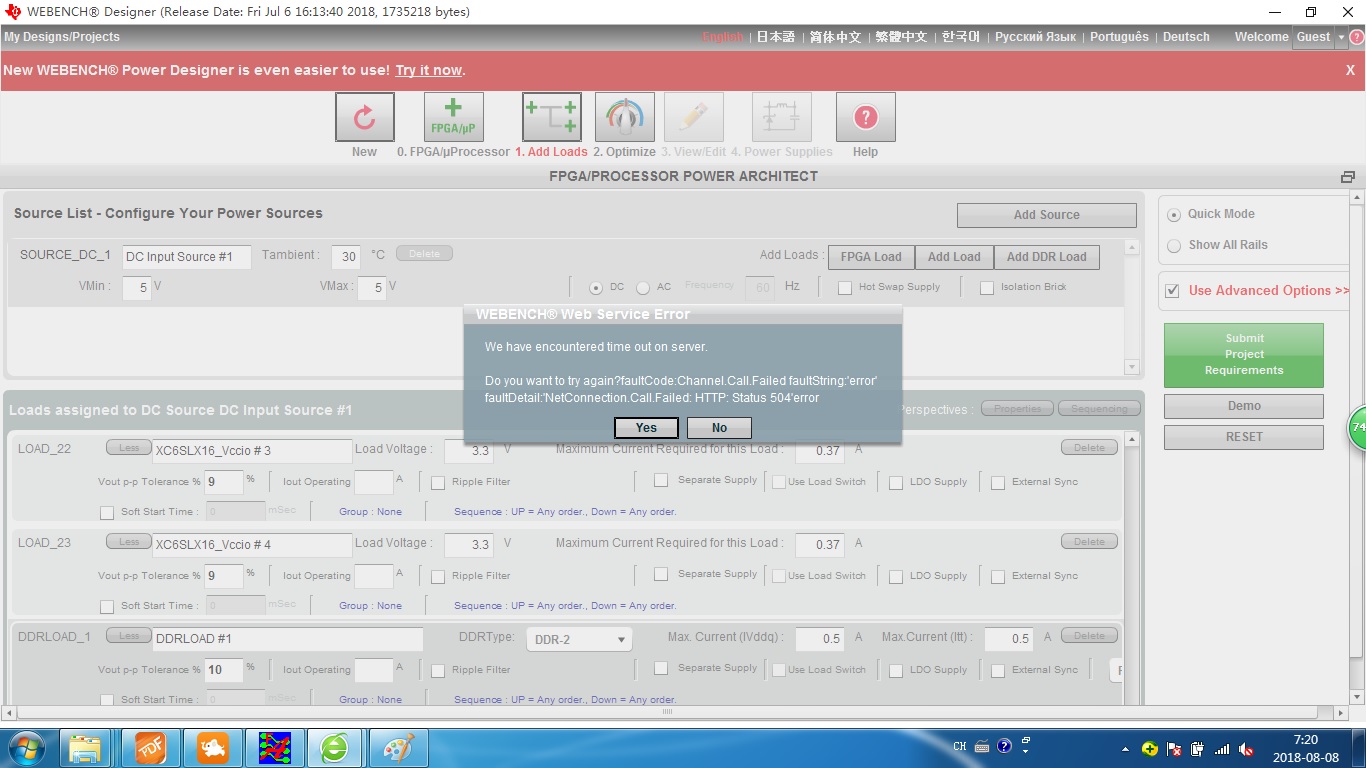Click No in the Web Service Error dialog

click(x=719, y=428)
